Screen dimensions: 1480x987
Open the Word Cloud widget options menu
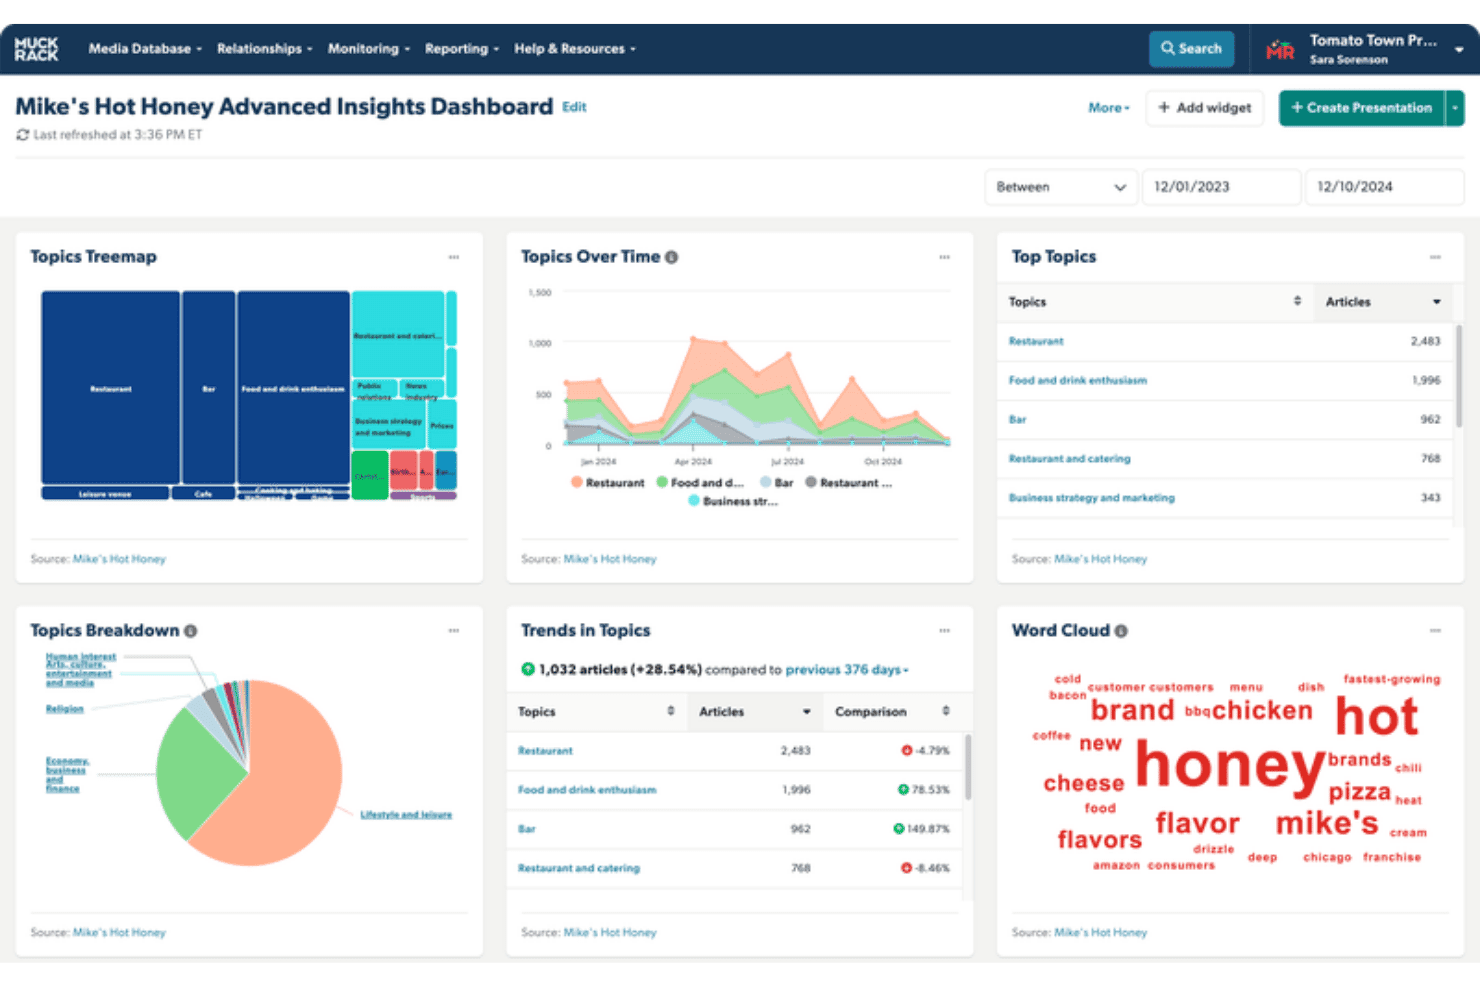tap(1435, 631)
